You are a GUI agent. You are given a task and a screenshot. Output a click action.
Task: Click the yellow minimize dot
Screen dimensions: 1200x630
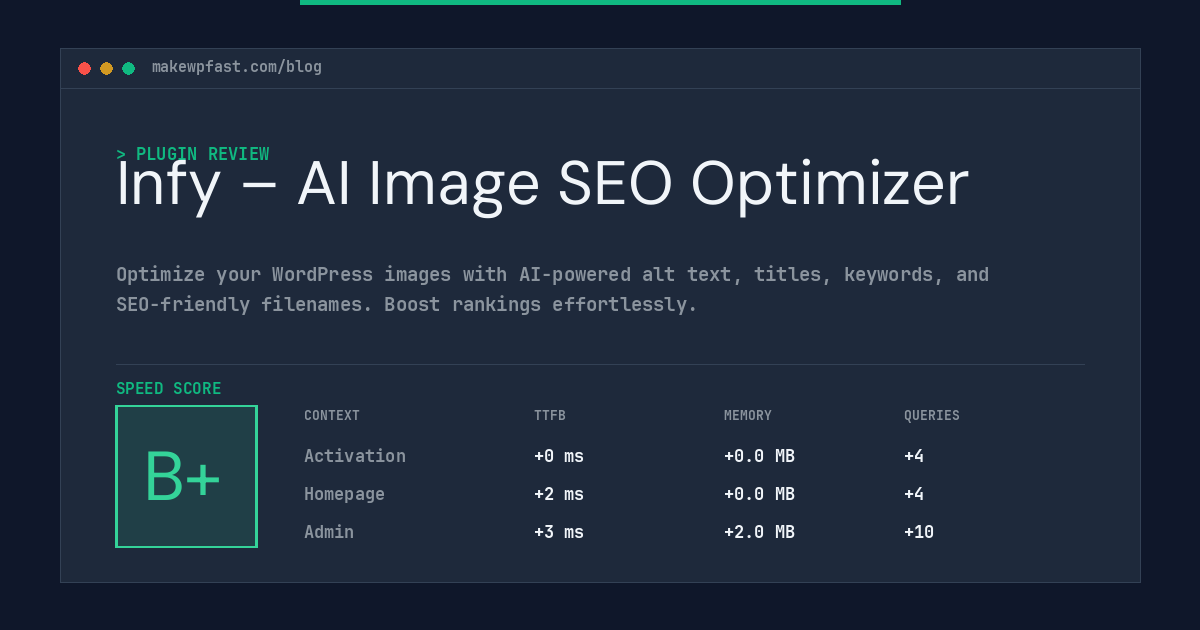pos(106,68)
